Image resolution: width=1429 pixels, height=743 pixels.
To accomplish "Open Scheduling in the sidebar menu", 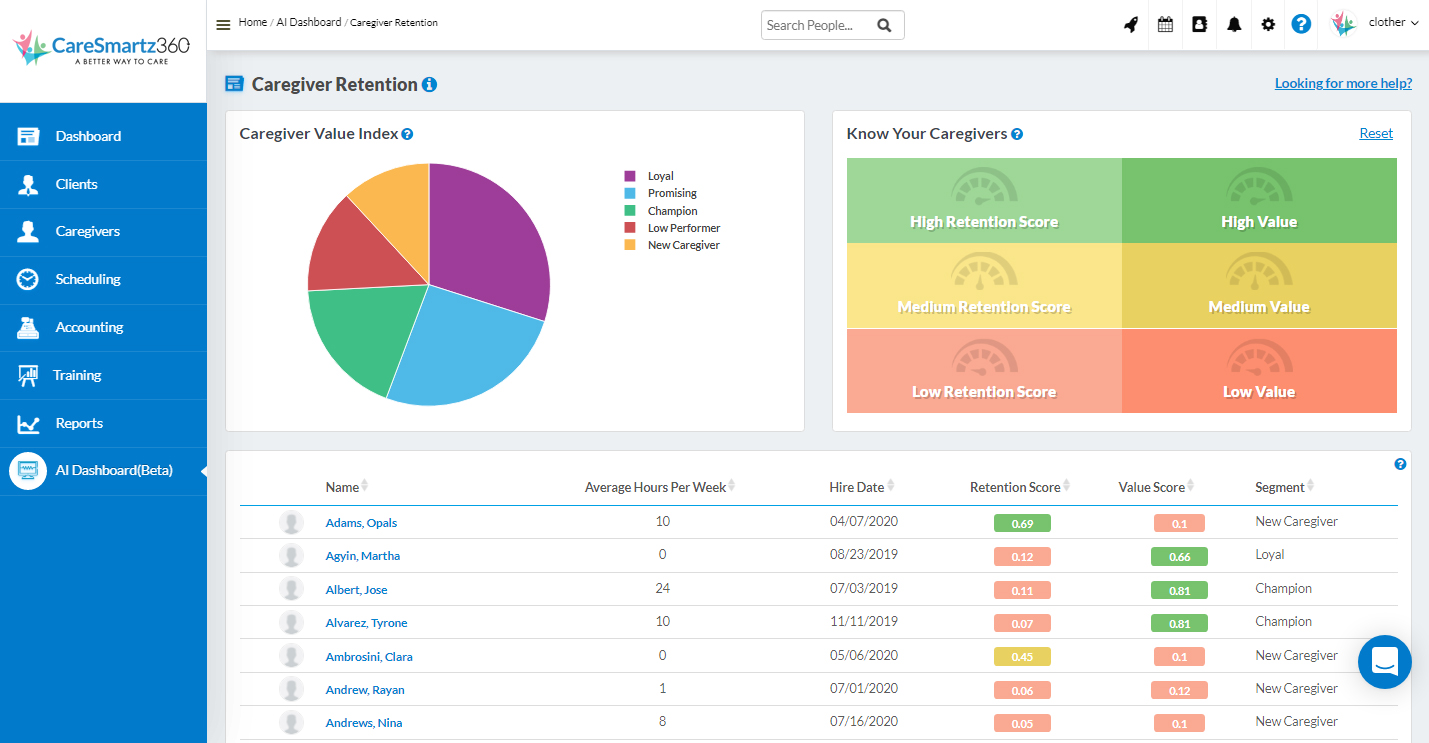I will click(88, 280).
